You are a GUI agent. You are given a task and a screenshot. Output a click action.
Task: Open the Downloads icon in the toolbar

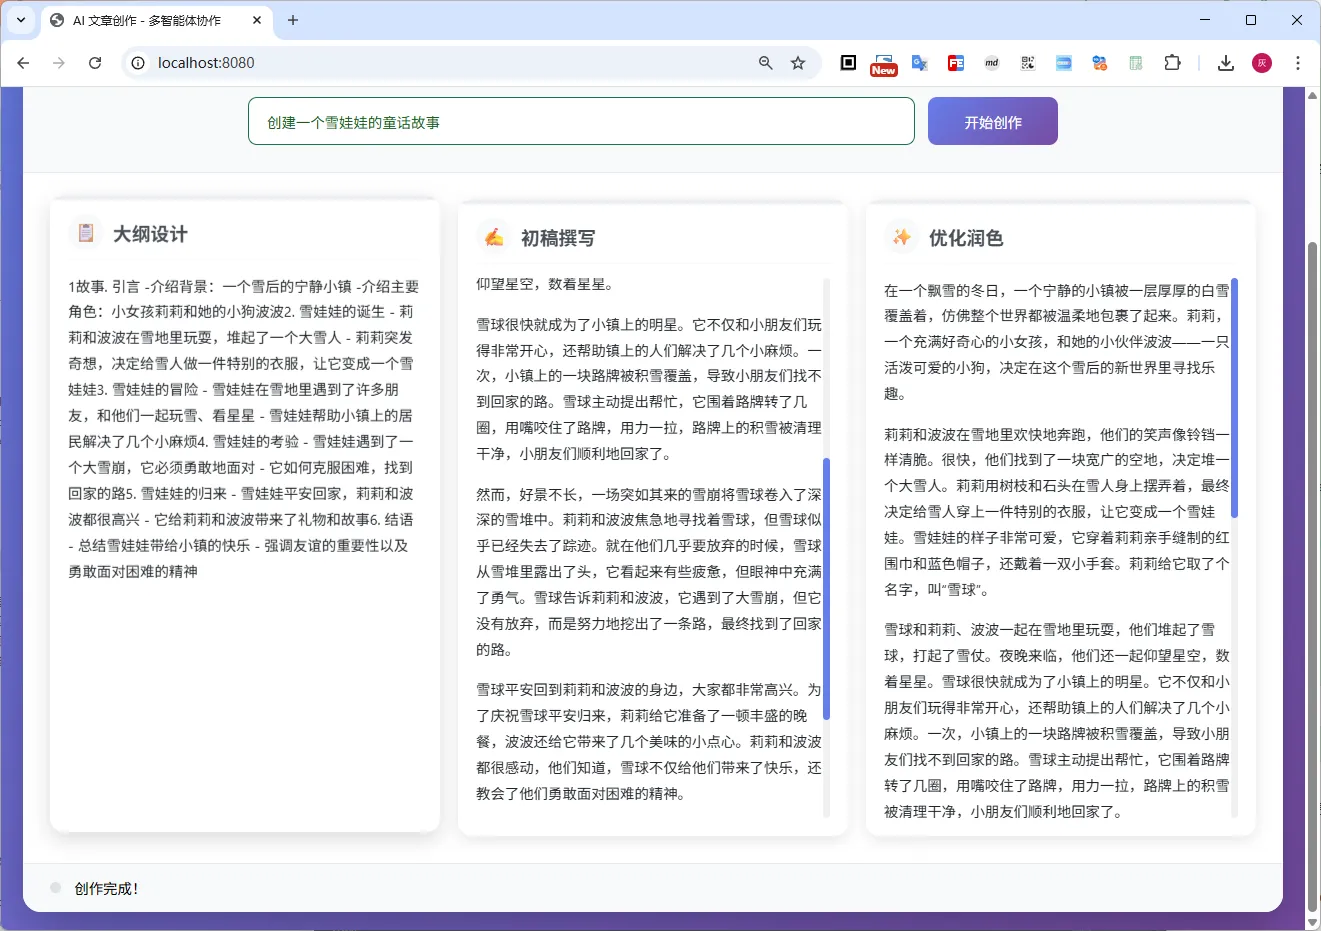tap(1225, 62)
